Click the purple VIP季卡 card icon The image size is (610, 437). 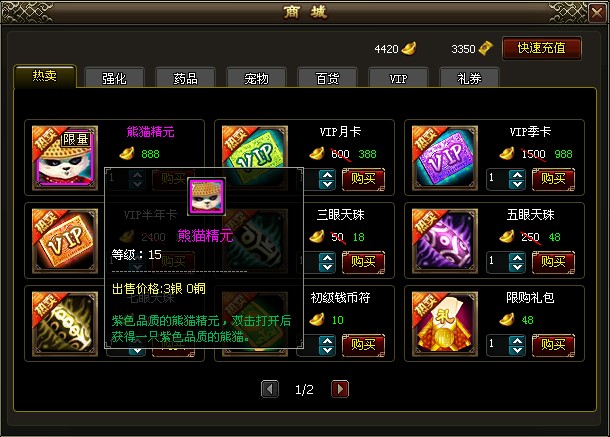pos(445,158)
